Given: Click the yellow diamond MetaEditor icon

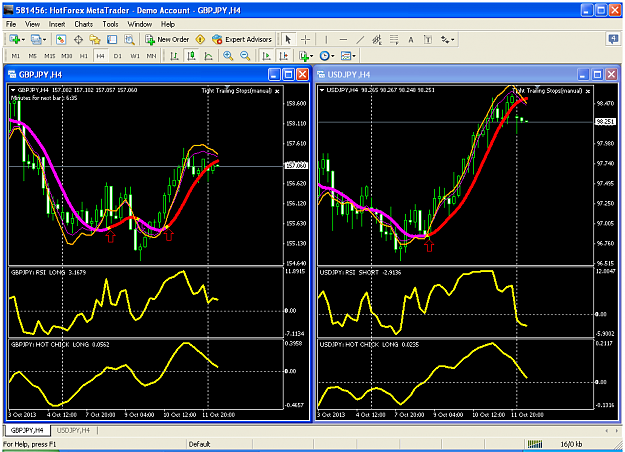Looking at the screenshot, I should 200,39.
